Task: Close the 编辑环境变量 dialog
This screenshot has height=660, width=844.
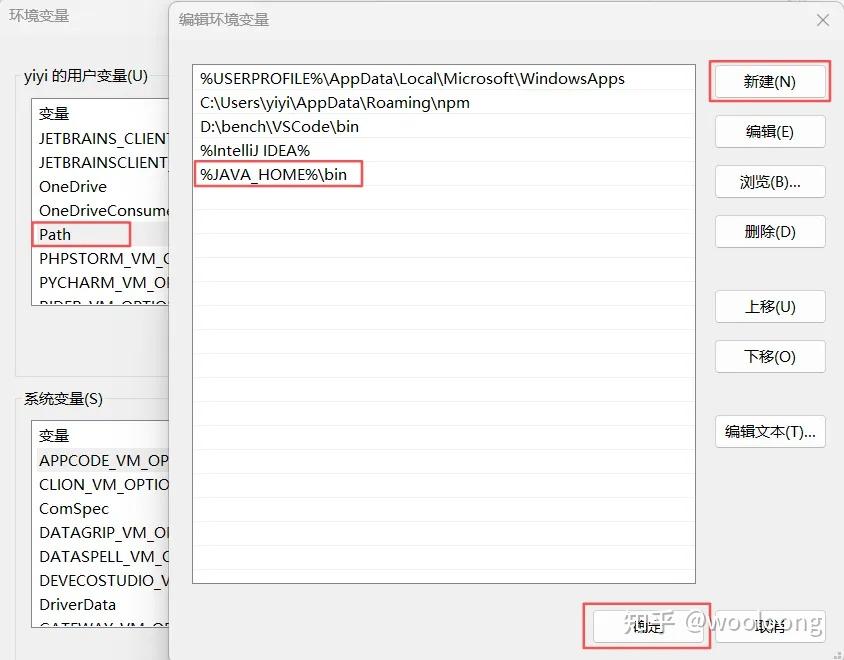Action: coord(823,20)
